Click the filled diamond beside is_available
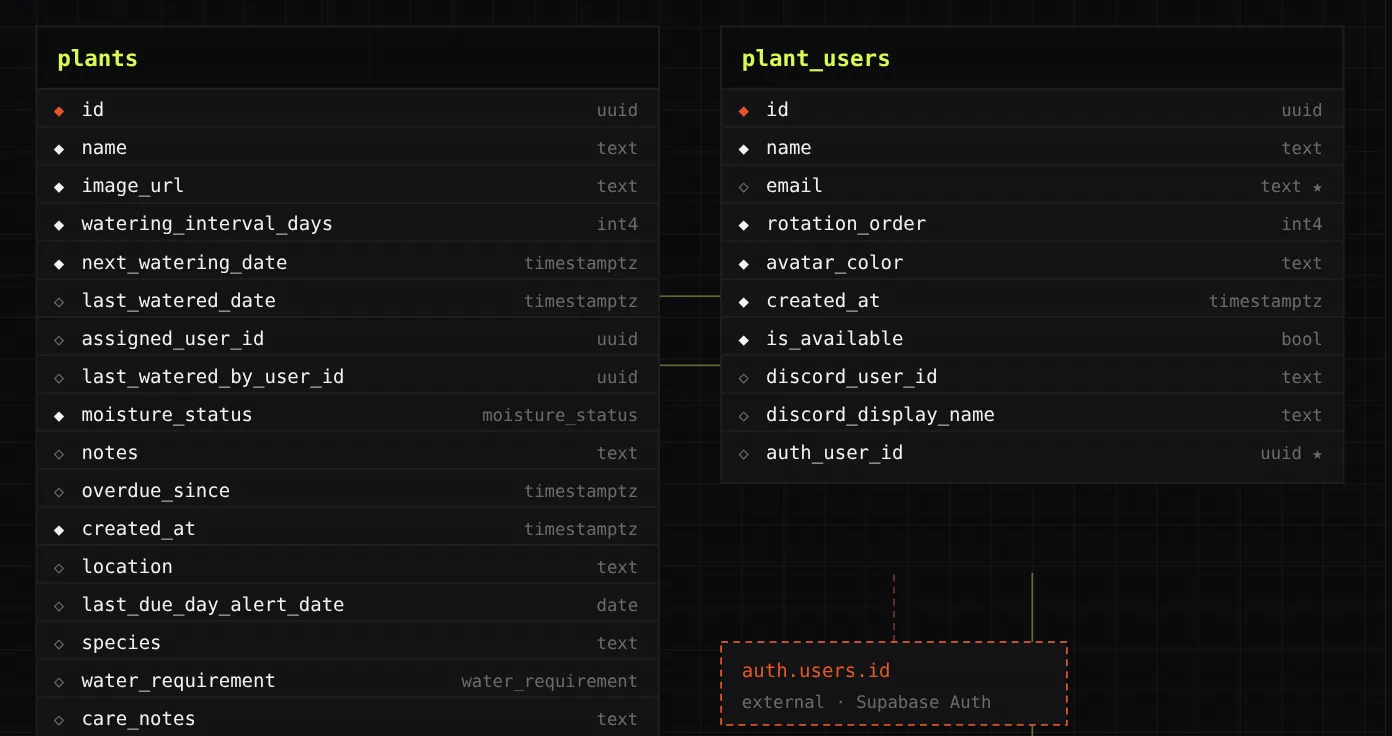The image size is (1392, 736). (x=743, y=339)
